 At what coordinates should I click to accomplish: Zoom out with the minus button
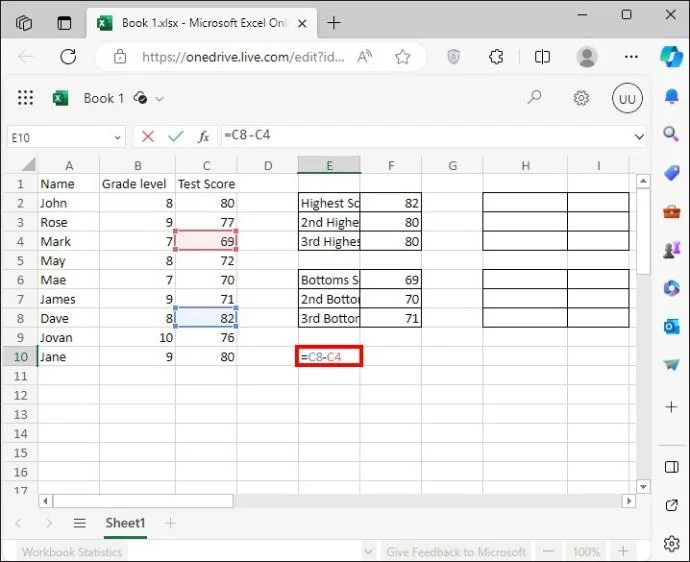pyautogui.click(x=549, y=551)
